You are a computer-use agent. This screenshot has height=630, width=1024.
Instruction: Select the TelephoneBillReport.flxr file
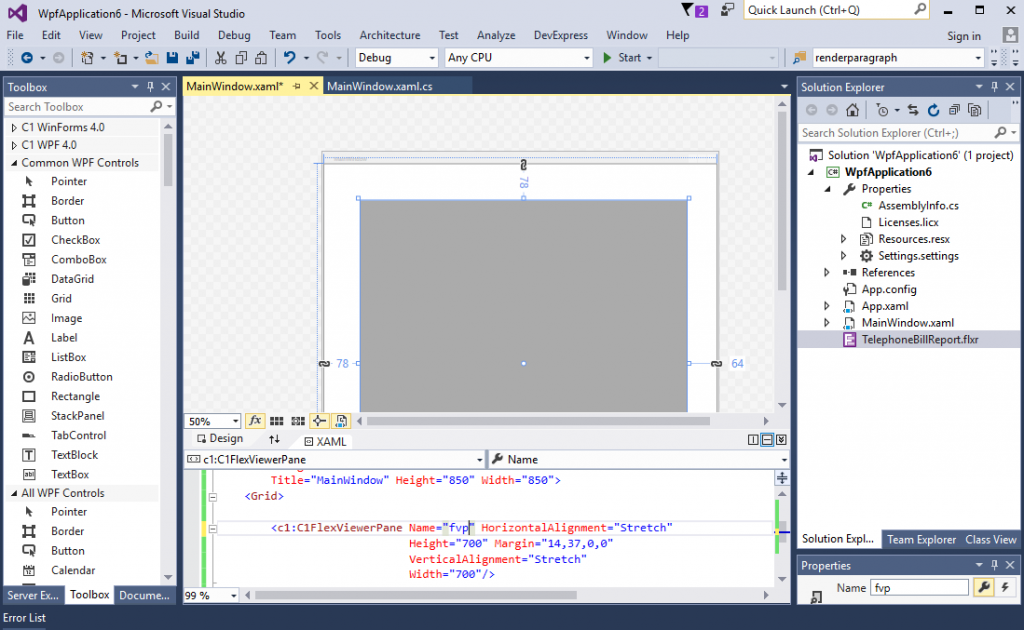tap(920, 339)
